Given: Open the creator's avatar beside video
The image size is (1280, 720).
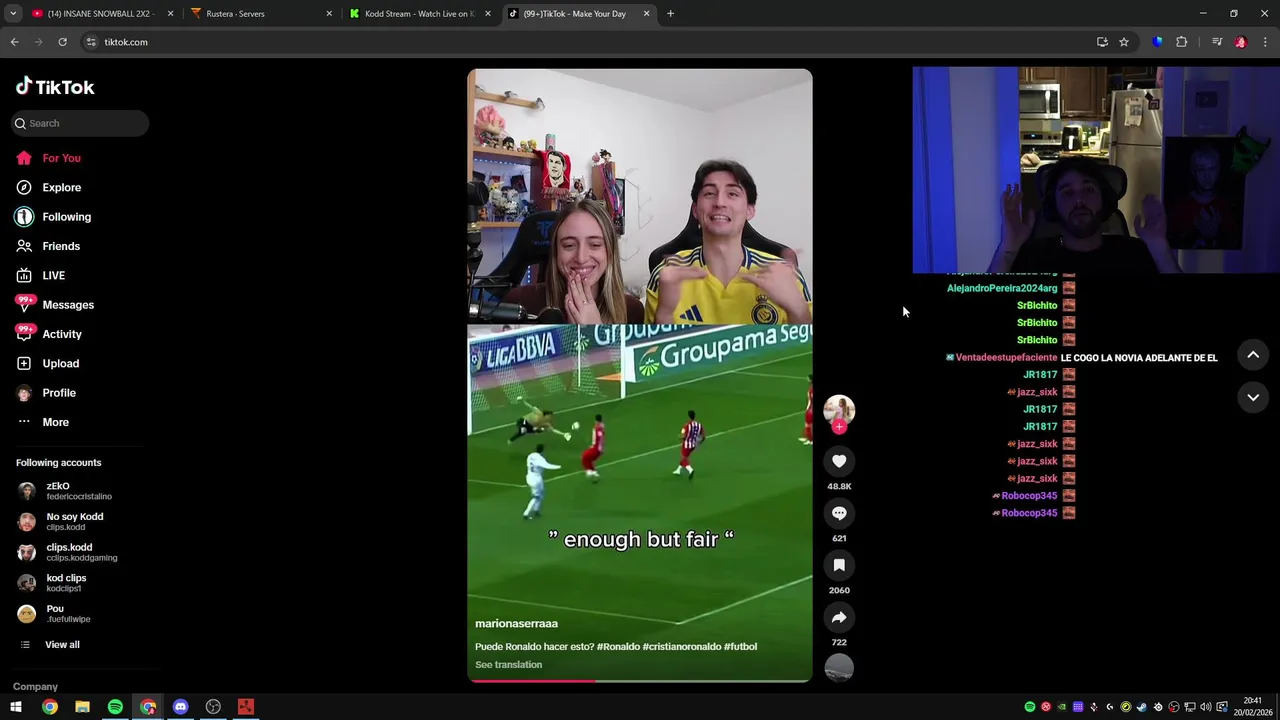Looking at the screenshot, I should coord(839,410).
